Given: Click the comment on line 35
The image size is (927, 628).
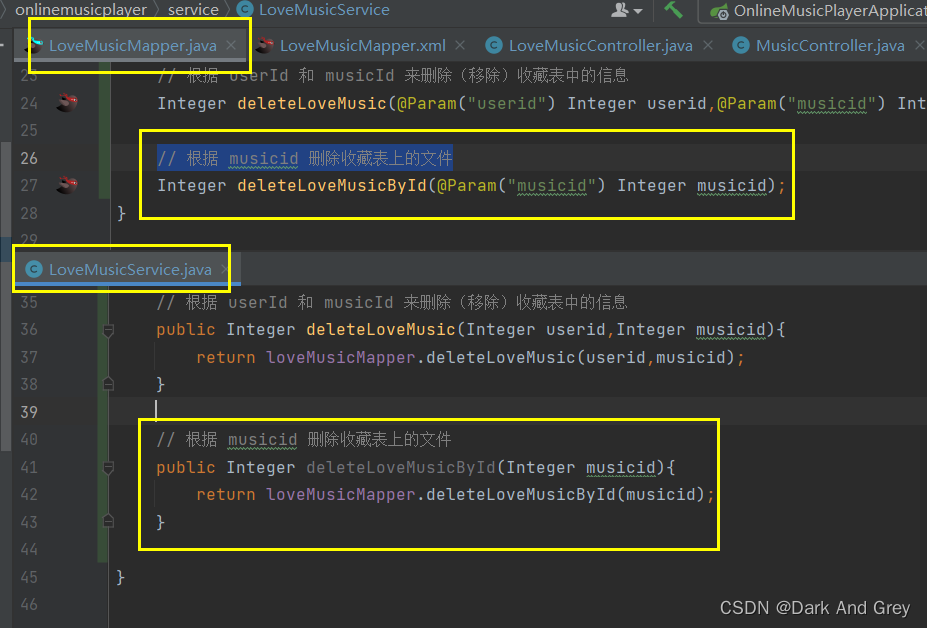Looking at the screenshot, I should [x=391, y=302].
